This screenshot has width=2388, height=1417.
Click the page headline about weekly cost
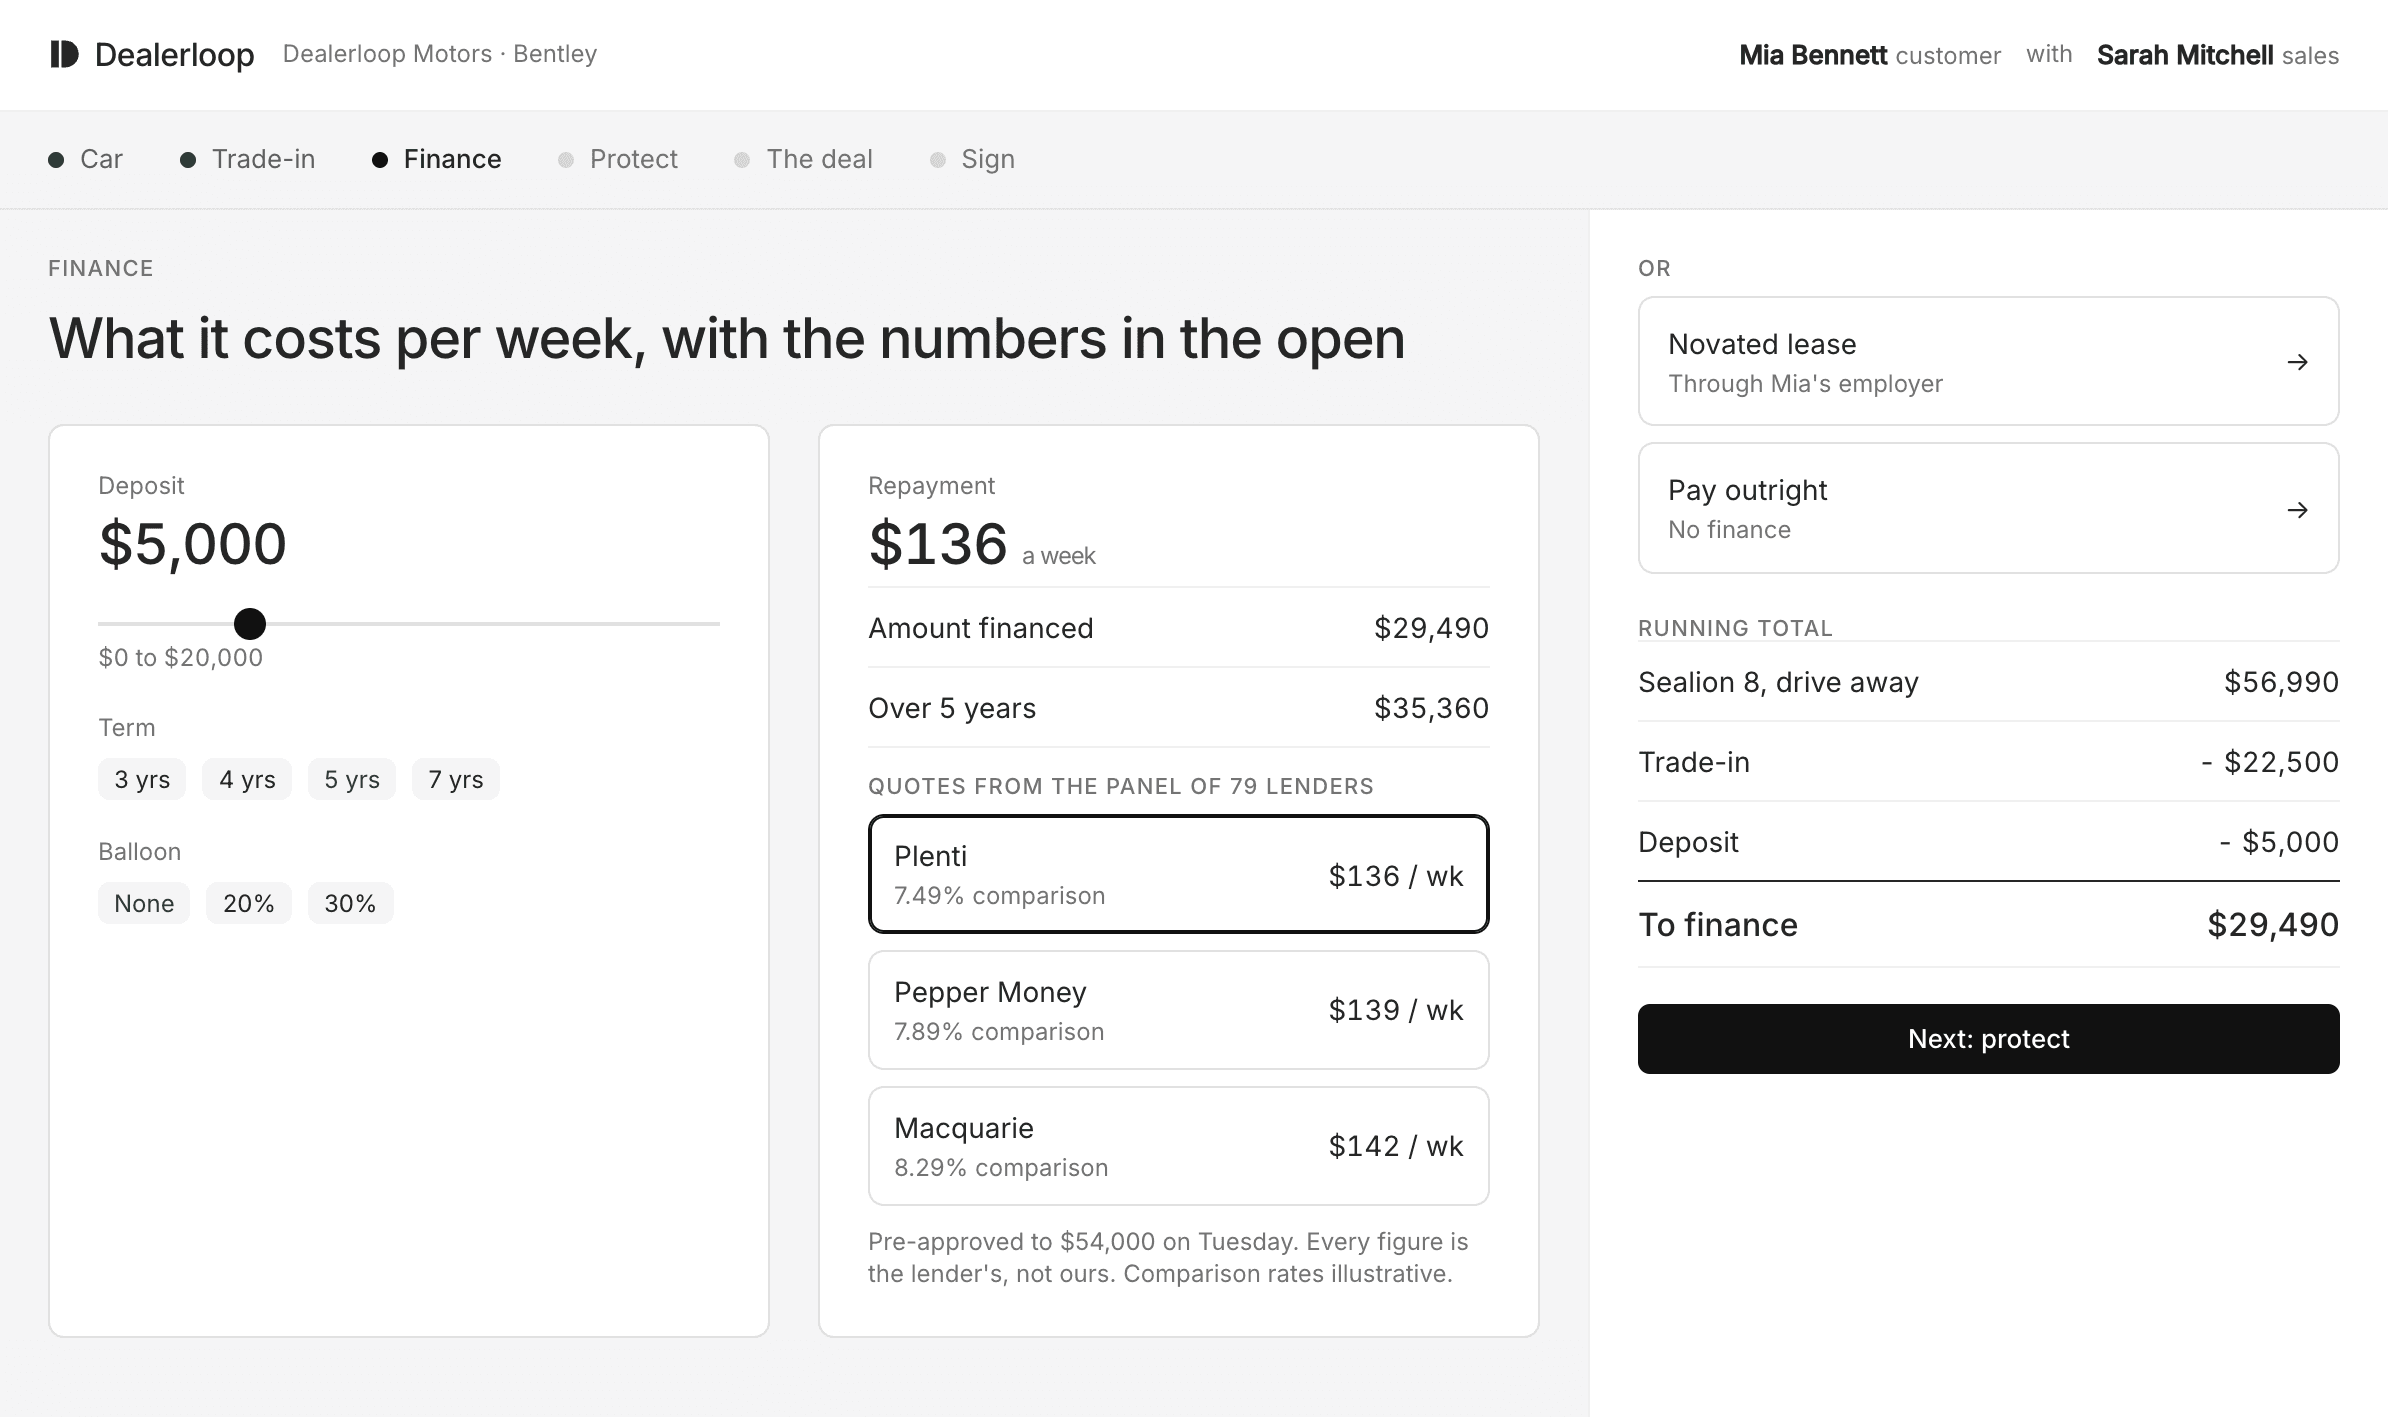pyautogui.click(x=727, y=339)
